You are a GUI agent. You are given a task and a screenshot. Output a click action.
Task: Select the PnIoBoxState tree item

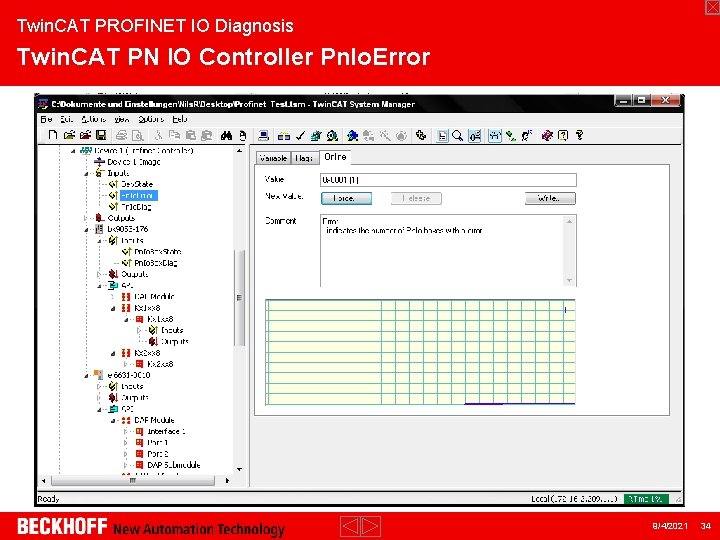click(158, 252)
